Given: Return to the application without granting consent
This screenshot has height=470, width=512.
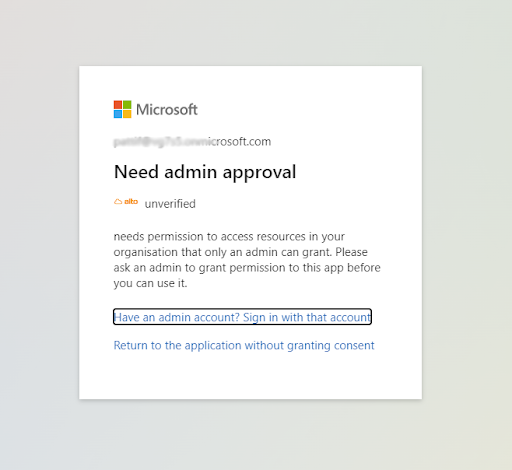Looking at the screenshot, I should click(244, 345).
